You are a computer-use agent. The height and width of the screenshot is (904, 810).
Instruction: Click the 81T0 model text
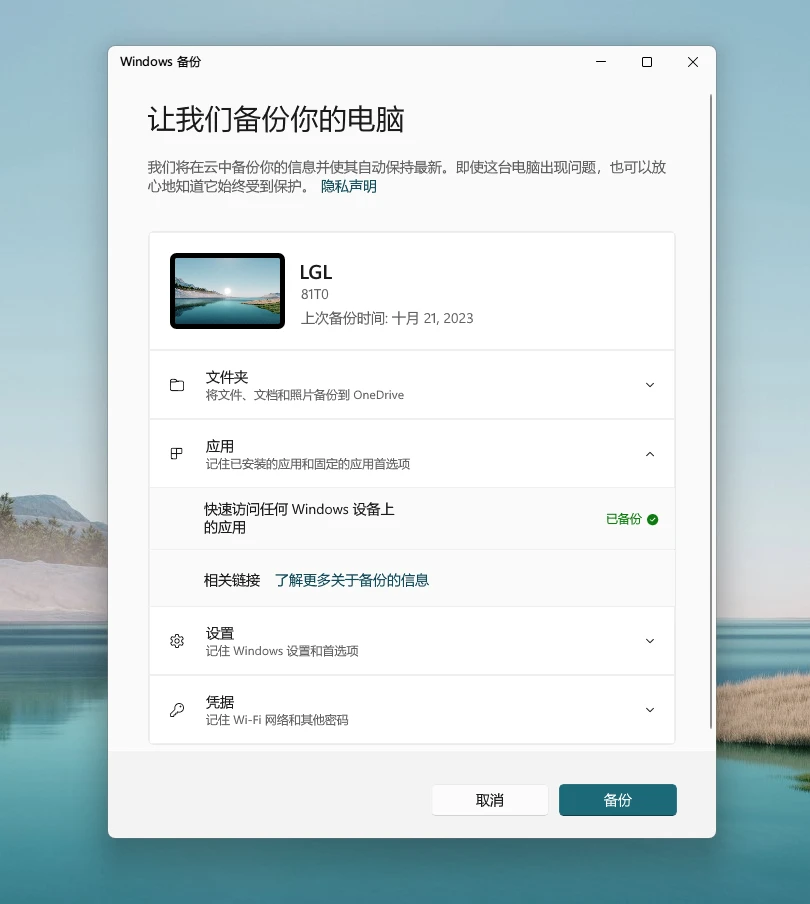(x=315, y=294)
